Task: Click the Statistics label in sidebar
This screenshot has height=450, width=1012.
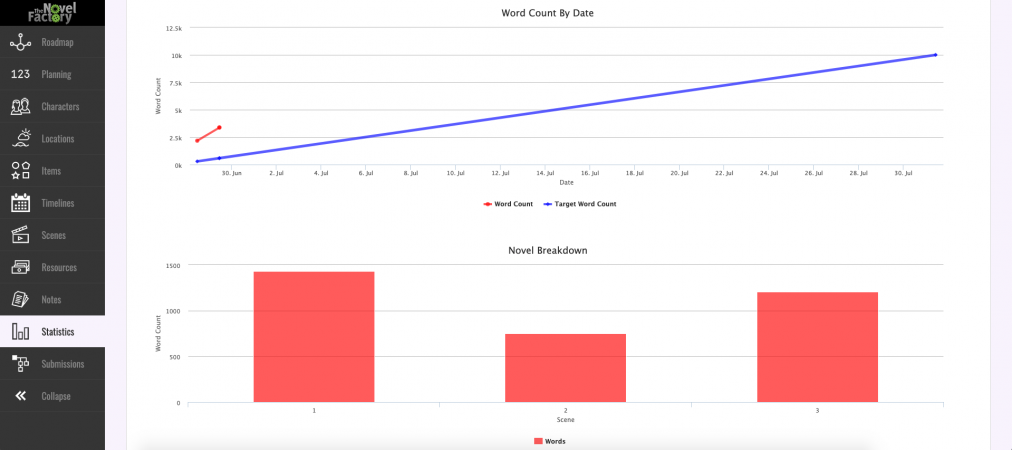Action: click(58, 332)
